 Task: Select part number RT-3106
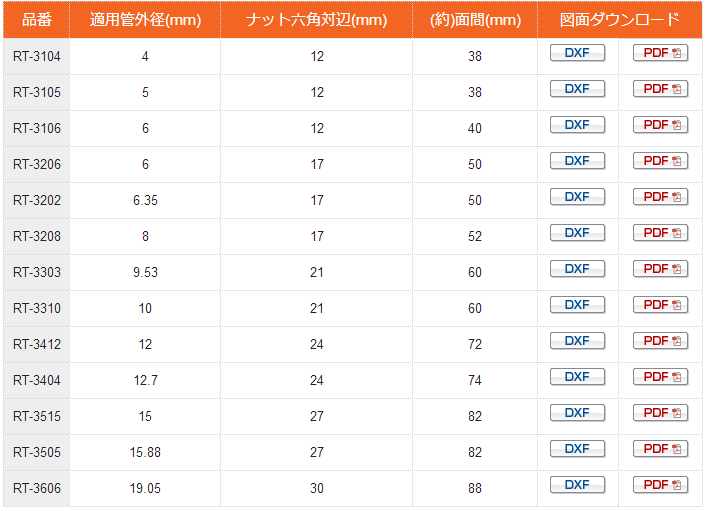coord(37,128)
